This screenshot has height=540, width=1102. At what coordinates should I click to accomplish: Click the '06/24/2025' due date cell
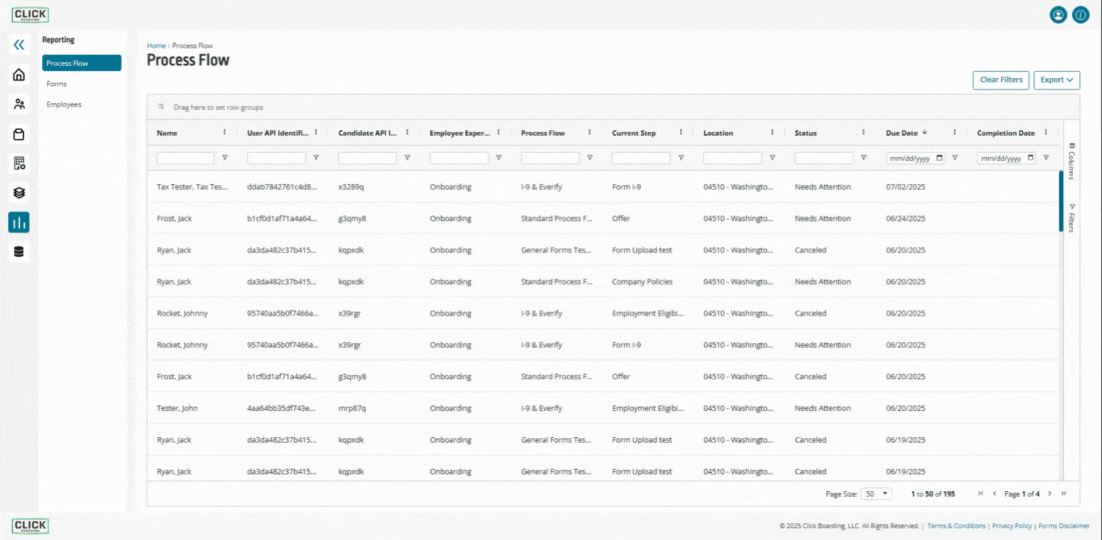click(x=906, y=219)
